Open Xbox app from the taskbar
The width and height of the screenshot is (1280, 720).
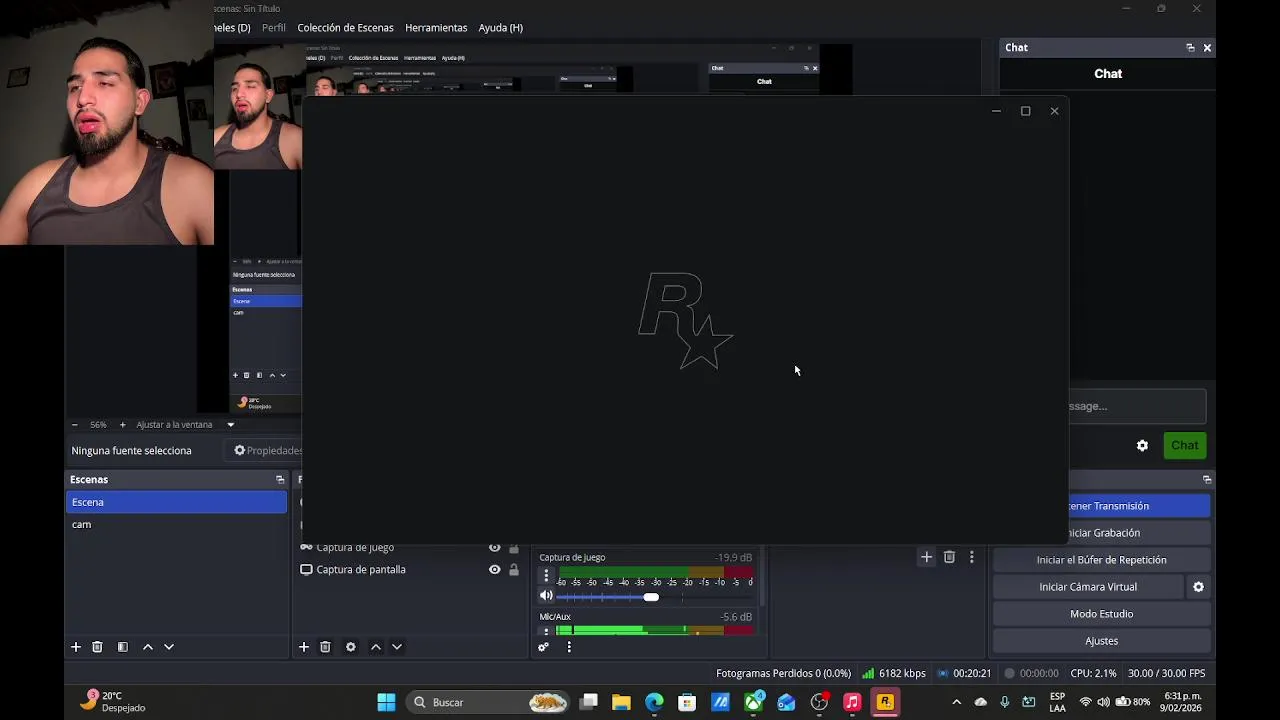(753, 702)
